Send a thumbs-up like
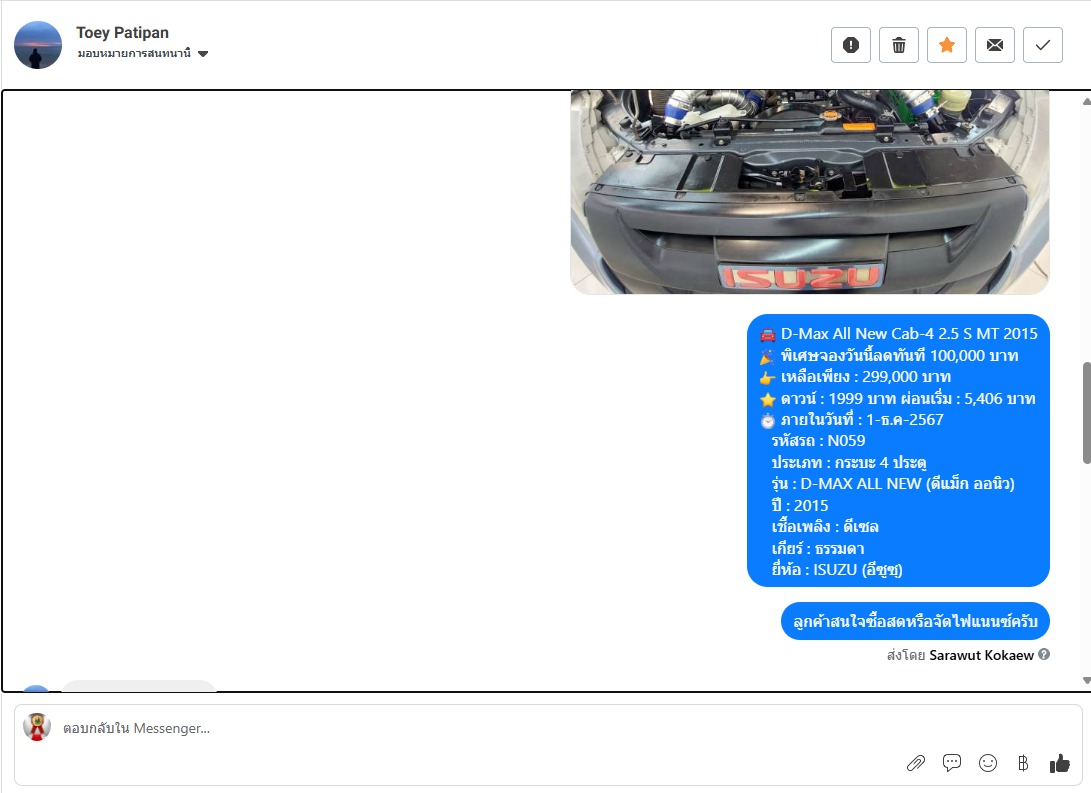Screen dimensions: 1091x793 pos(1059,763)
